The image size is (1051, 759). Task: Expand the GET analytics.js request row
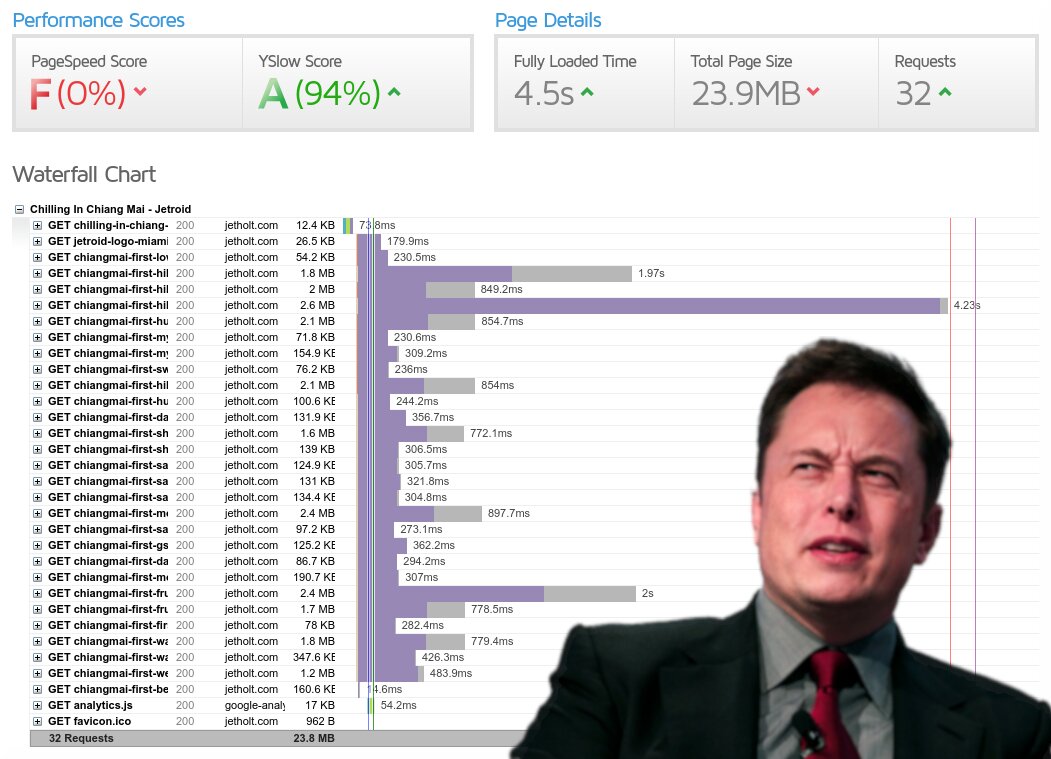coord(38,706)
